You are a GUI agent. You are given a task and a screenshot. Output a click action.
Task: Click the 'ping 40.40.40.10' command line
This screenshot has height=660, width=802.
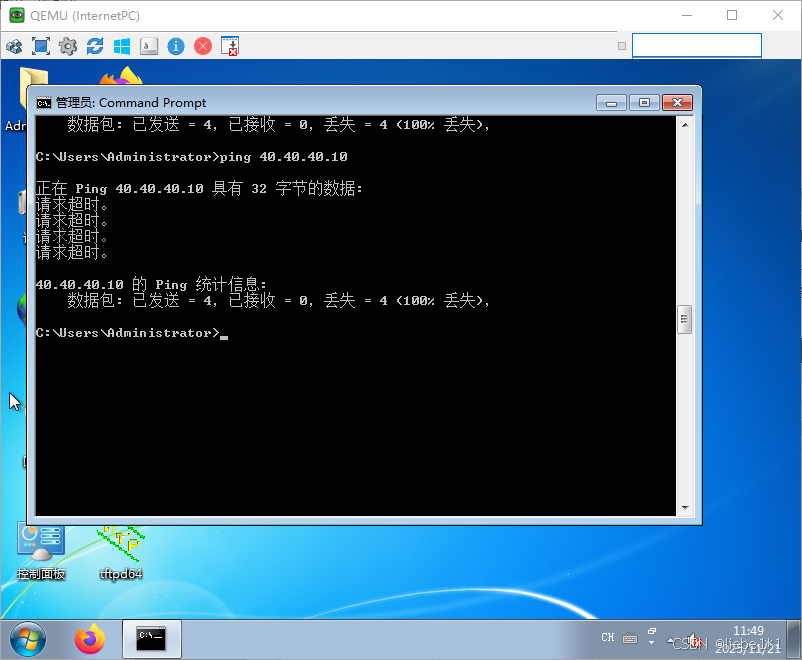click(191, 157)
